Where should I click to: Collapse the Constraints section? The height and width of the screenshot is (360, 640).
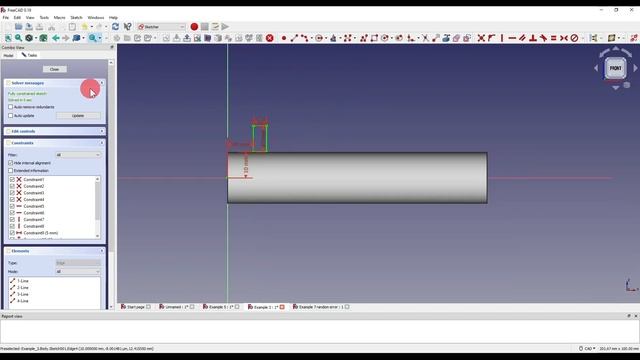102,143
